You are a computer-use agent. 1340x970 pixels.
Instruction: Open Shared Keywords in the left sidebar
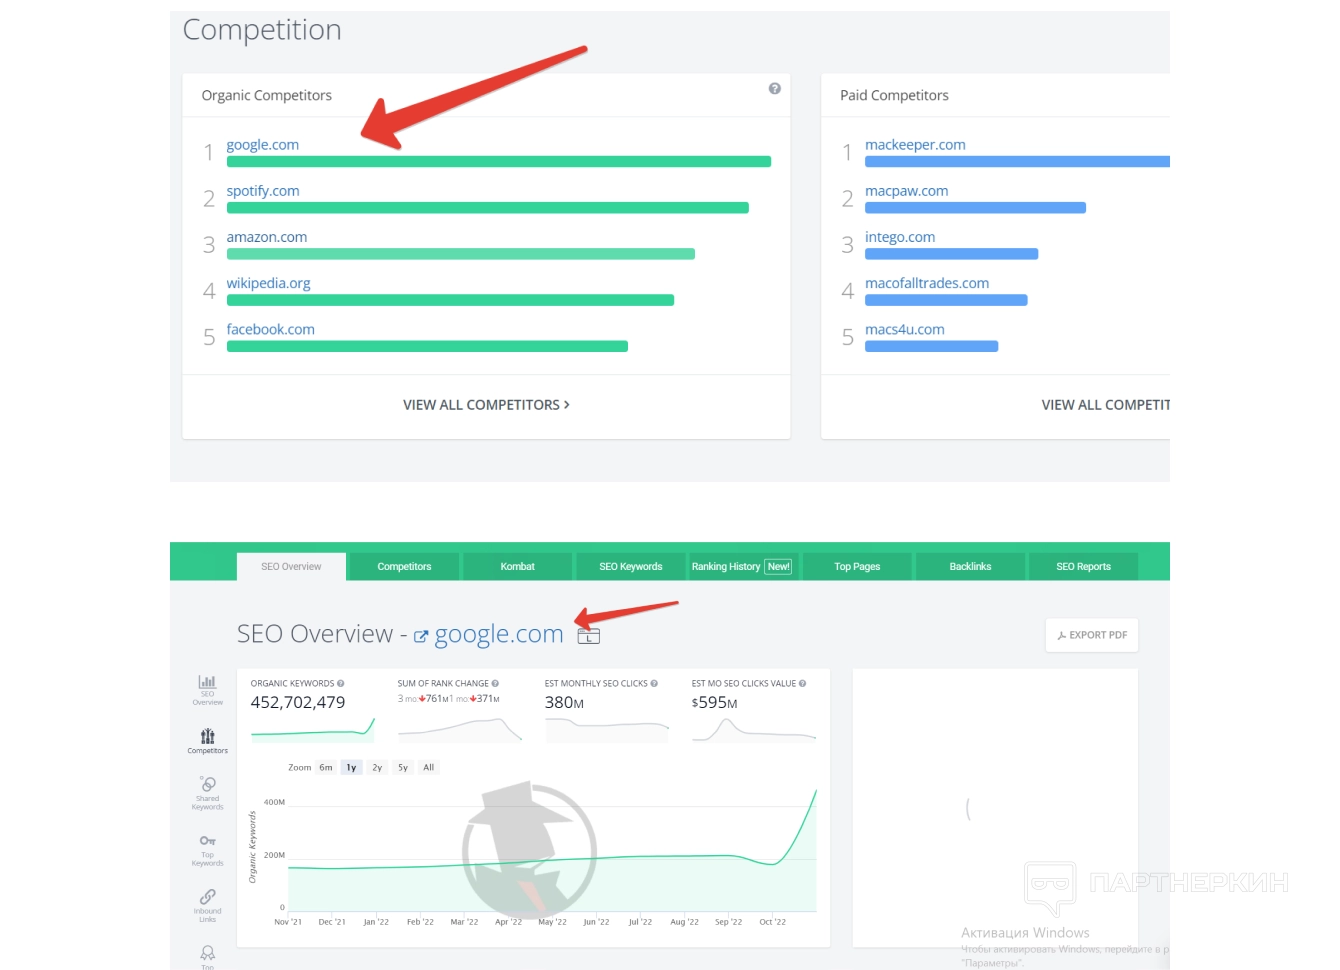207,793
